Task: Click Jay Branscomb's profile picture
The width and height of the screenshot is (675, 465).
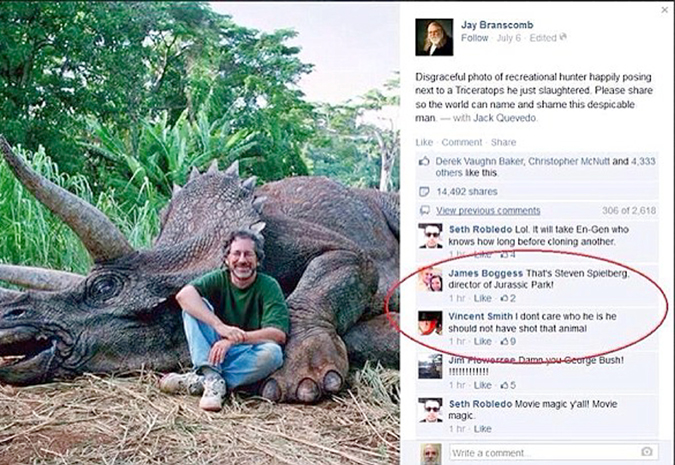Action: (x=435, y=36)
